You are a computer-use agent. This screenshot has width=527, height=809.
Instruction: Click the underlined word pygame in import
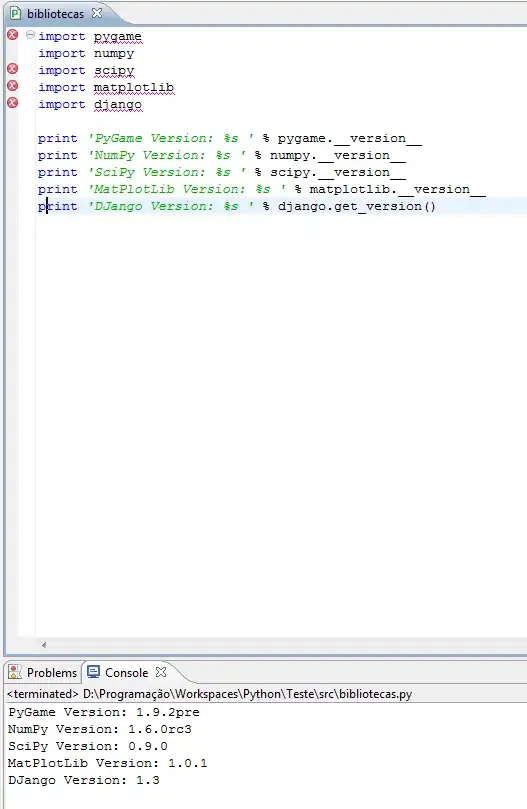[118, 37]
